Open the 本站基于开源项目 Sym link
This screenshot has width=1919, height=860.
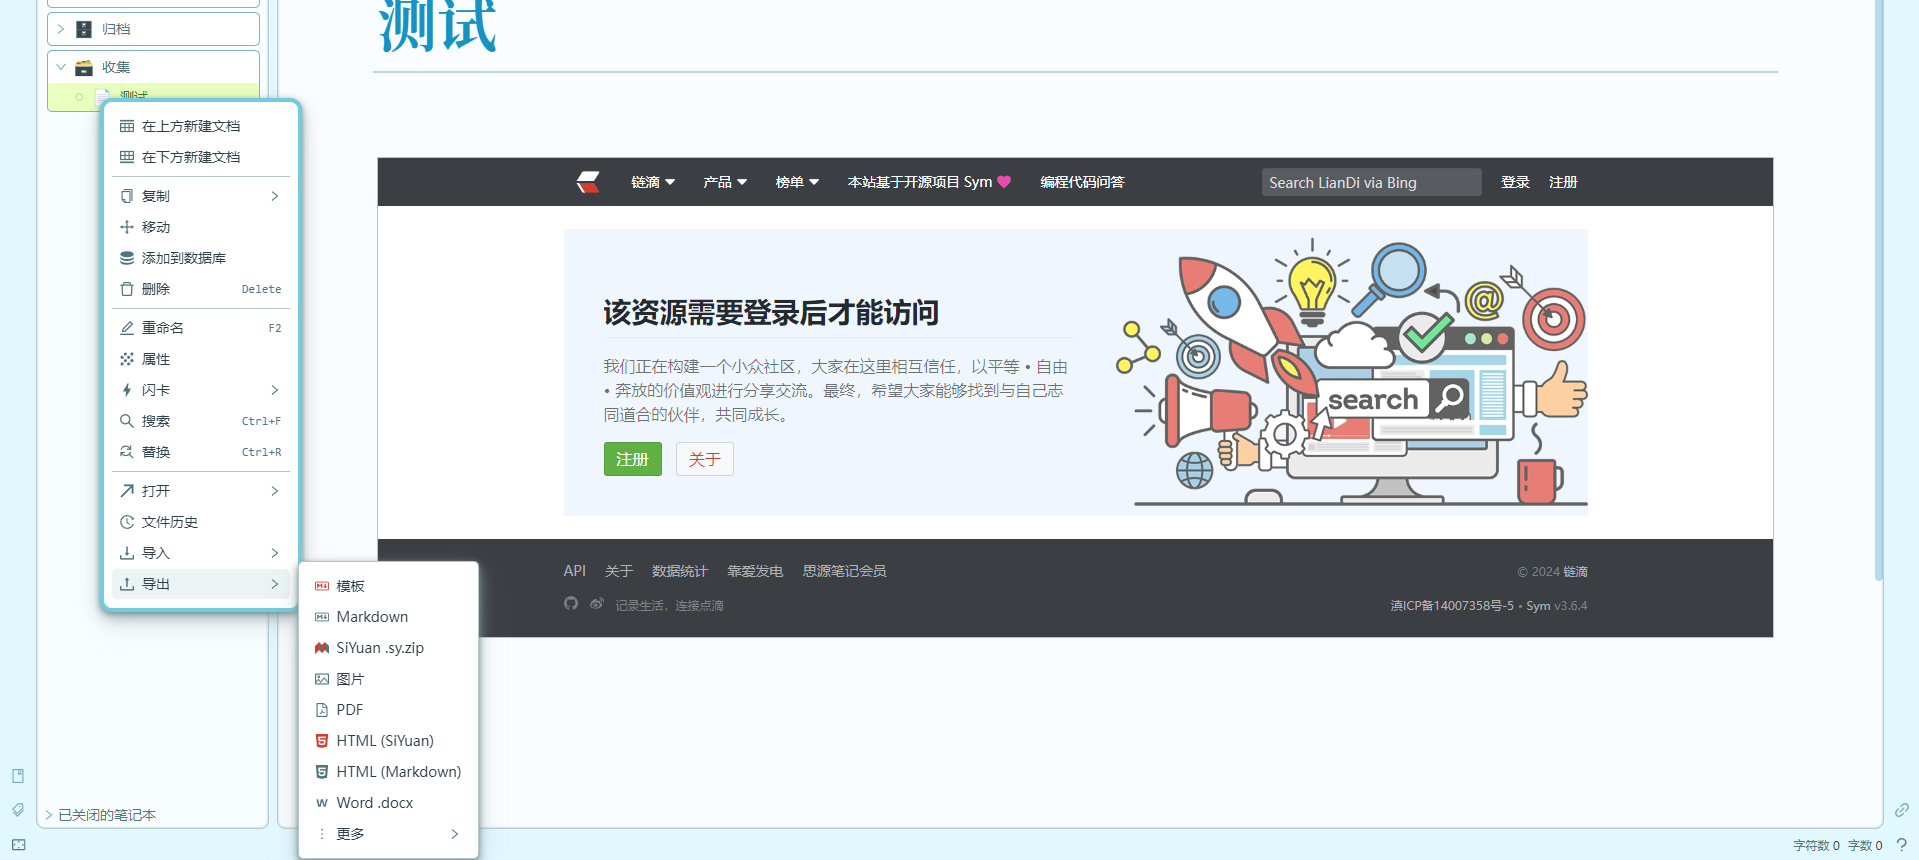[930, 182]
